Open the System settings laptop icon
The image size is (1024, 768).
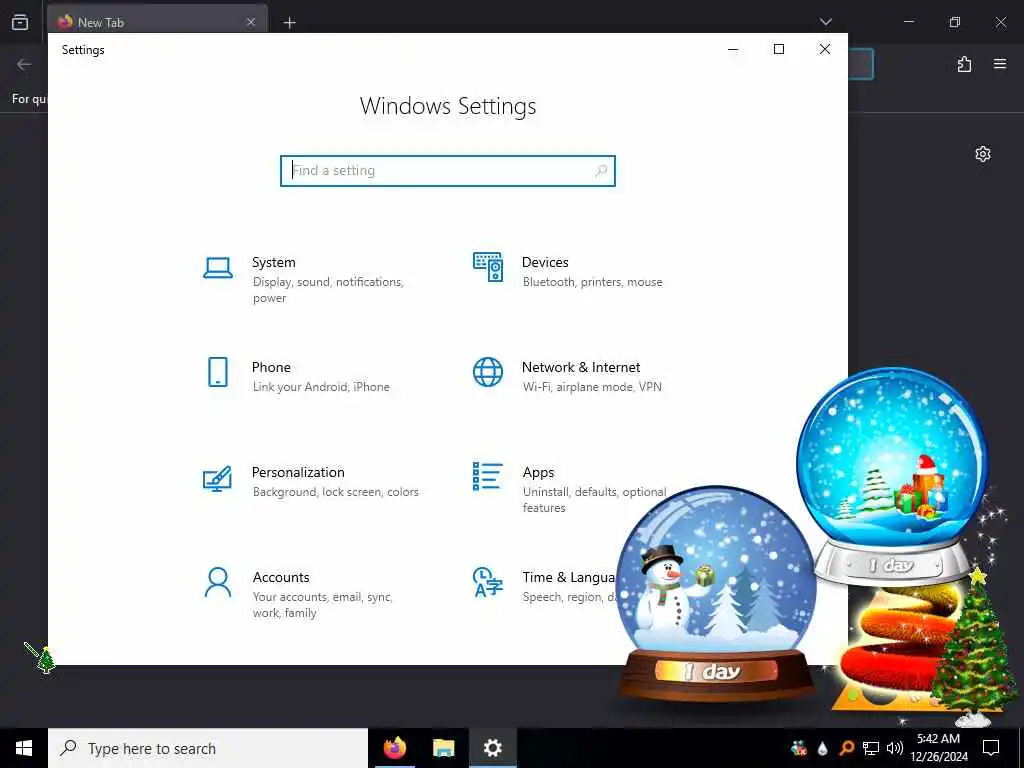click(x=217, y=268)
